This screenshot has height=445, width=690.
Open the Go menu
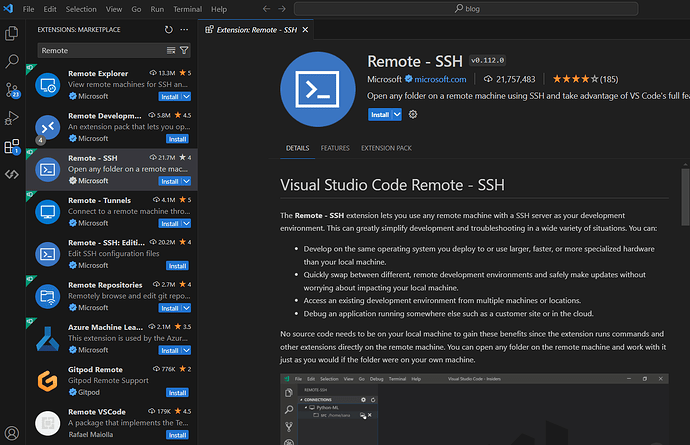click(x=136, y=9)
